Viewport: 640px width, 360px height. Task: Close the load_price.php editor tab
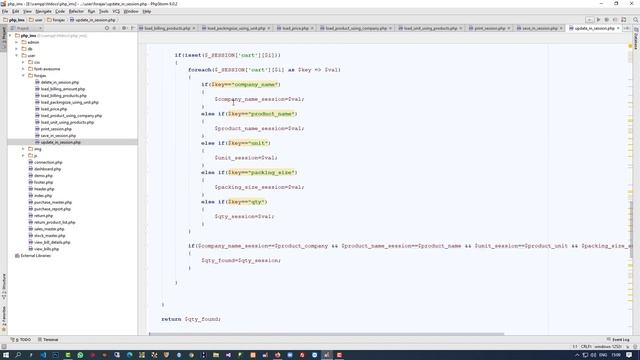[312, 28]
